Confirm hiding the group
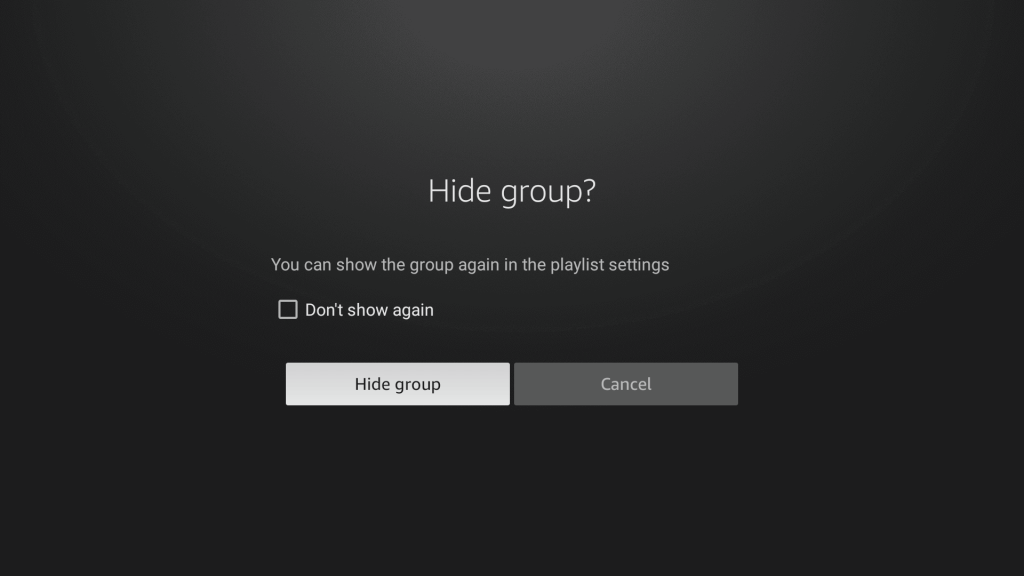 (397, 384)
